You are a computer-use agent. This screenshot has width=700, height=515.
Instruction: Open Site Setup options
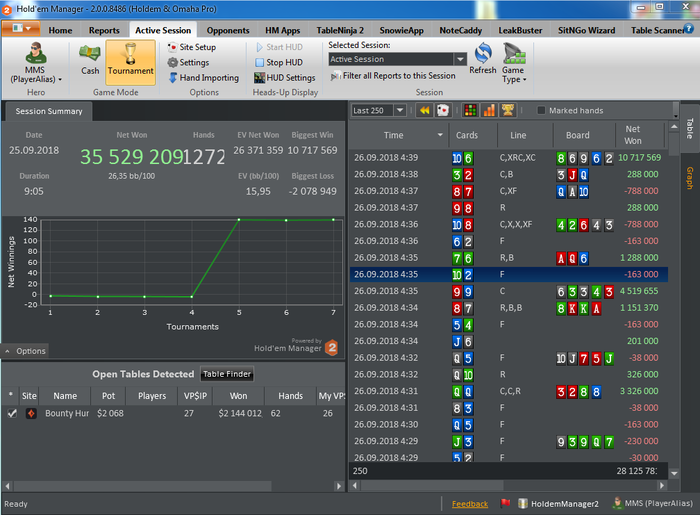(192, 47)
